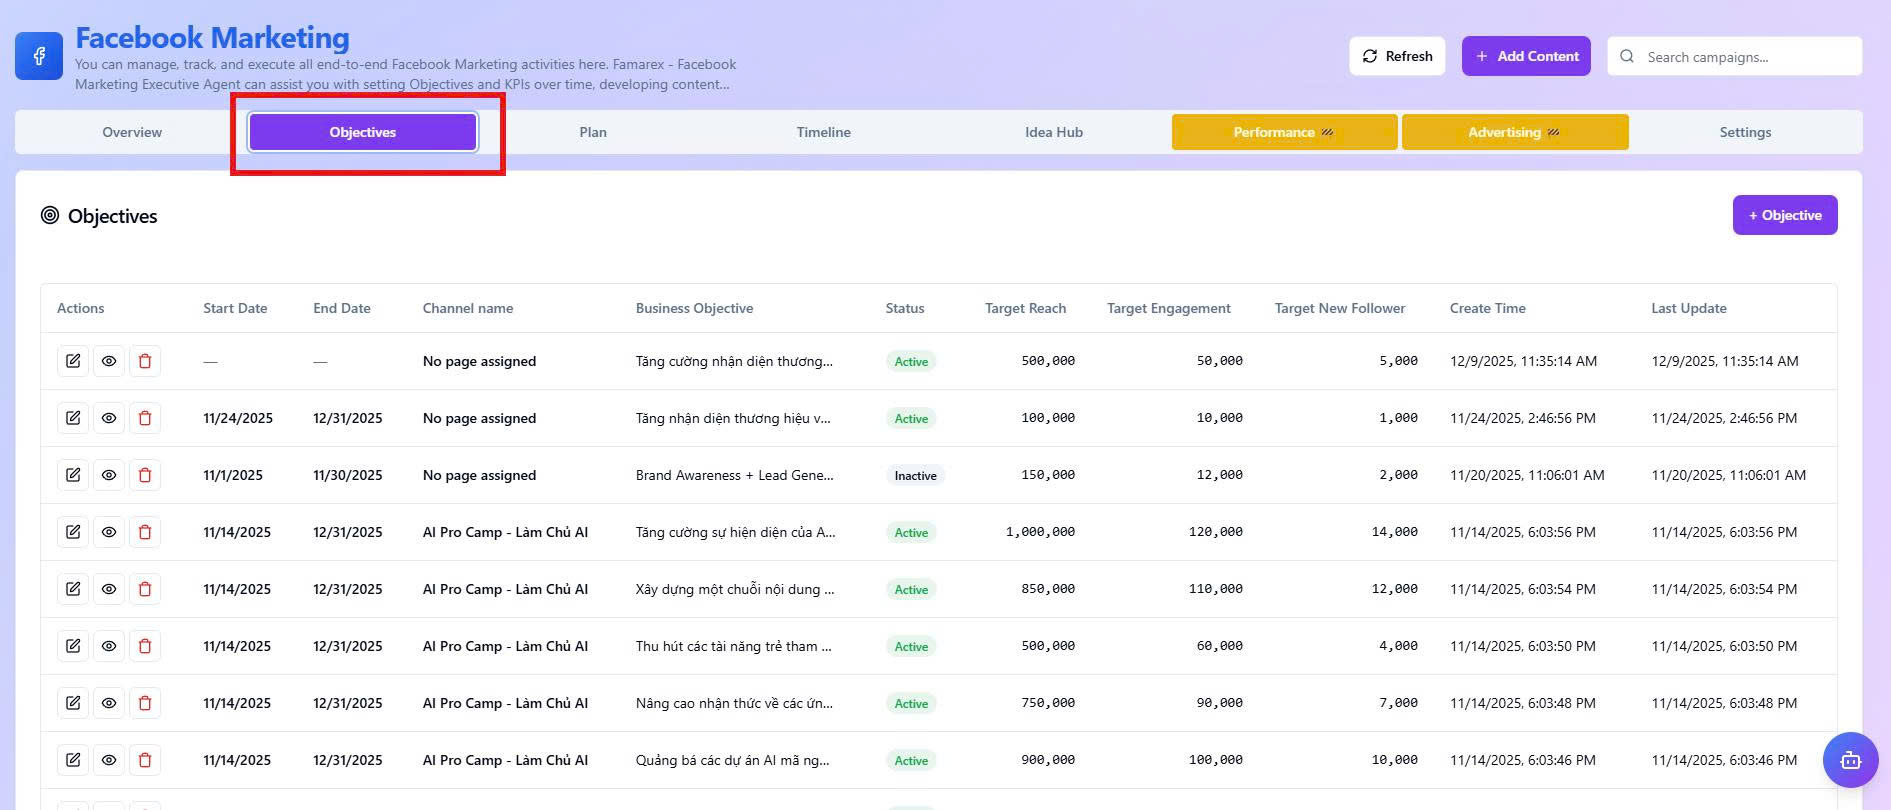The image size is (1891, 810).
Task: Edit the objective starting 11/24/2025
Action: (x=73, y=418)
